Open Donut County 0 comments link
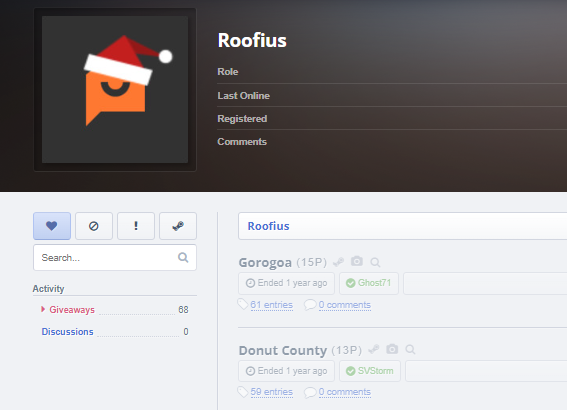 345,392
